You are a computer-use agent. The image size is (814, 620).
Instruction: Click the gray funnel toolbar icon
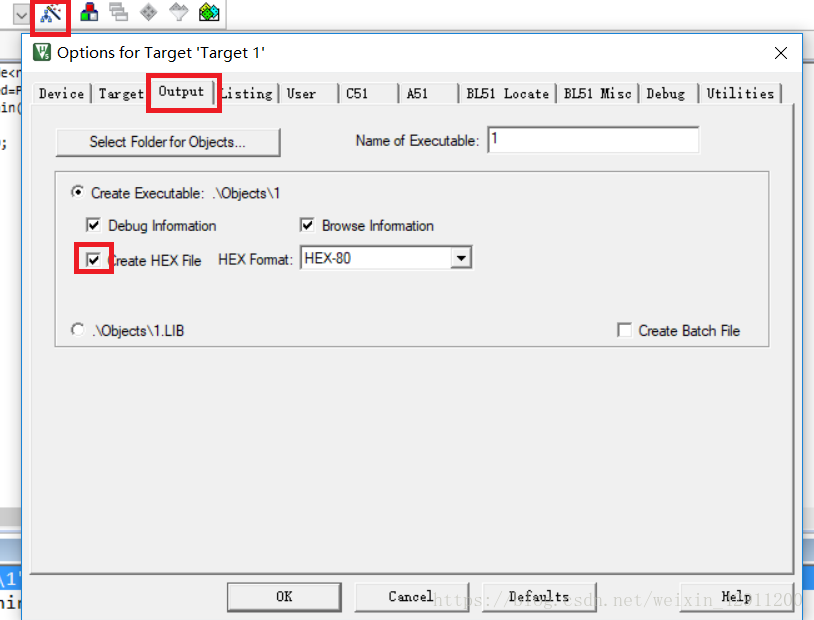(x=179, y=12)
